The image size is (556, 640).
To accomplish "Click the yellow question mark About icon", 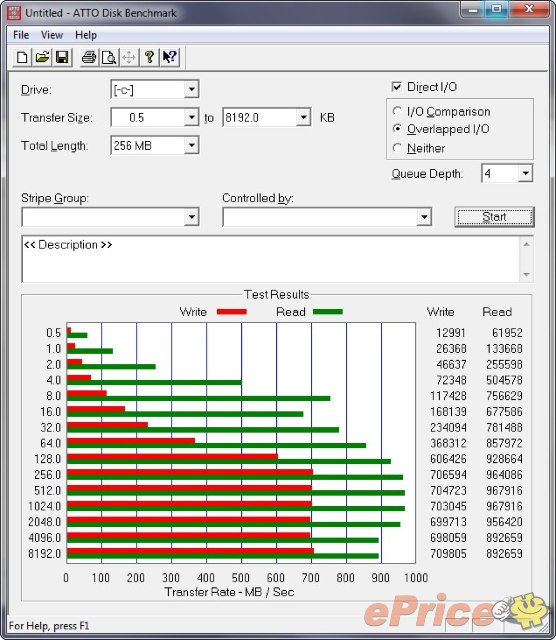I will tap(149, 57).
